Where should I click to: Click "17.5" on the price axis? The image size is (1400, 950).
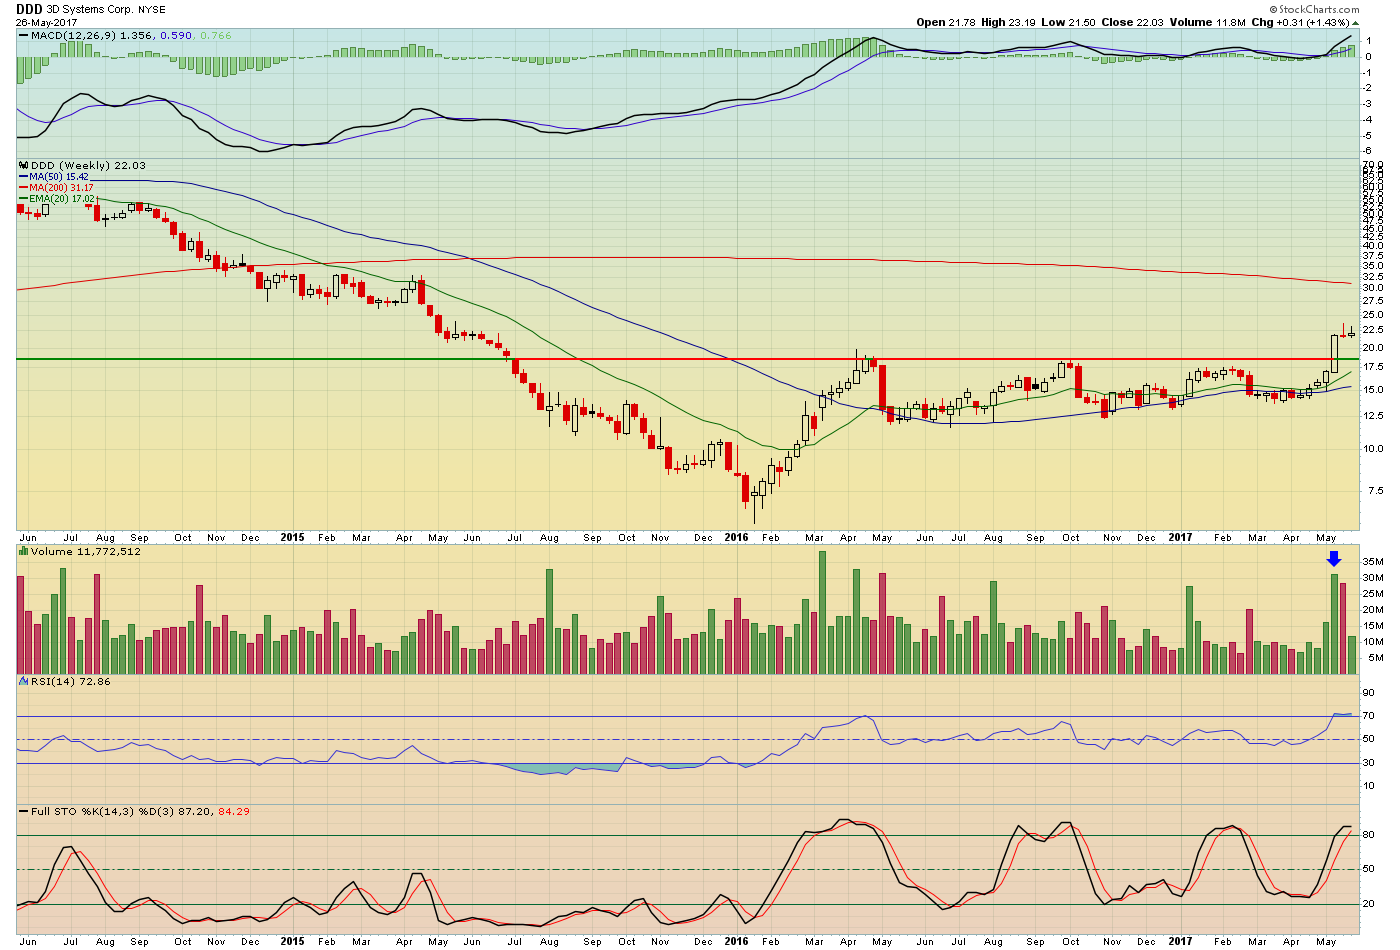tap(1373, 367)
